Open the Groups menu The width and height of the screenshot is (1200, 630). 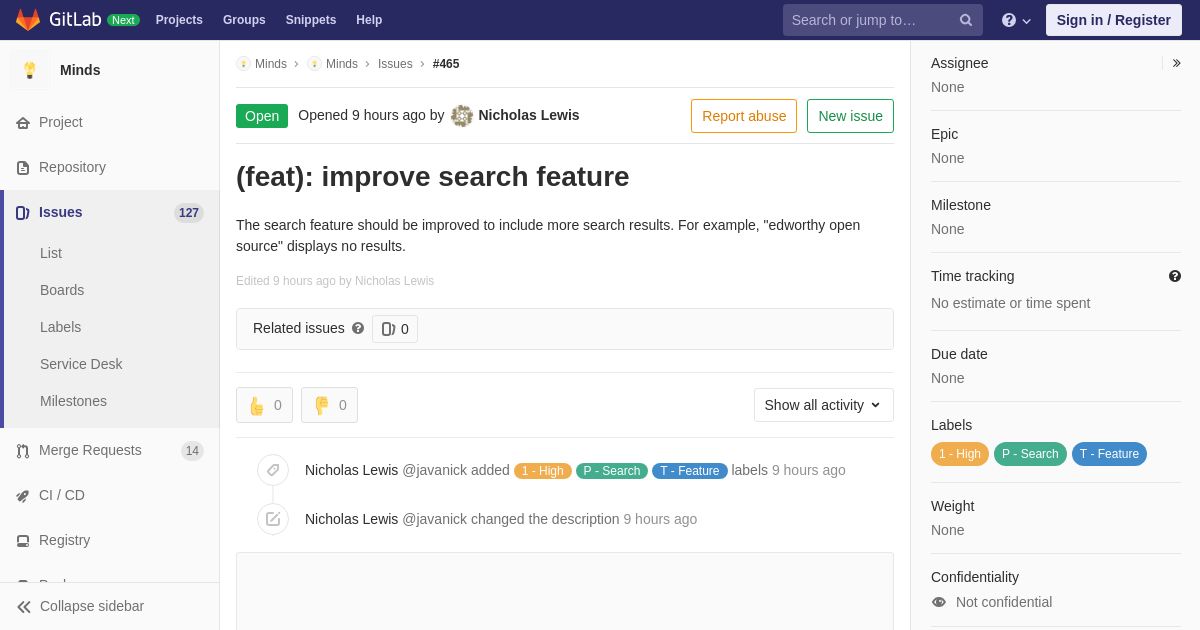coord(244,20)
